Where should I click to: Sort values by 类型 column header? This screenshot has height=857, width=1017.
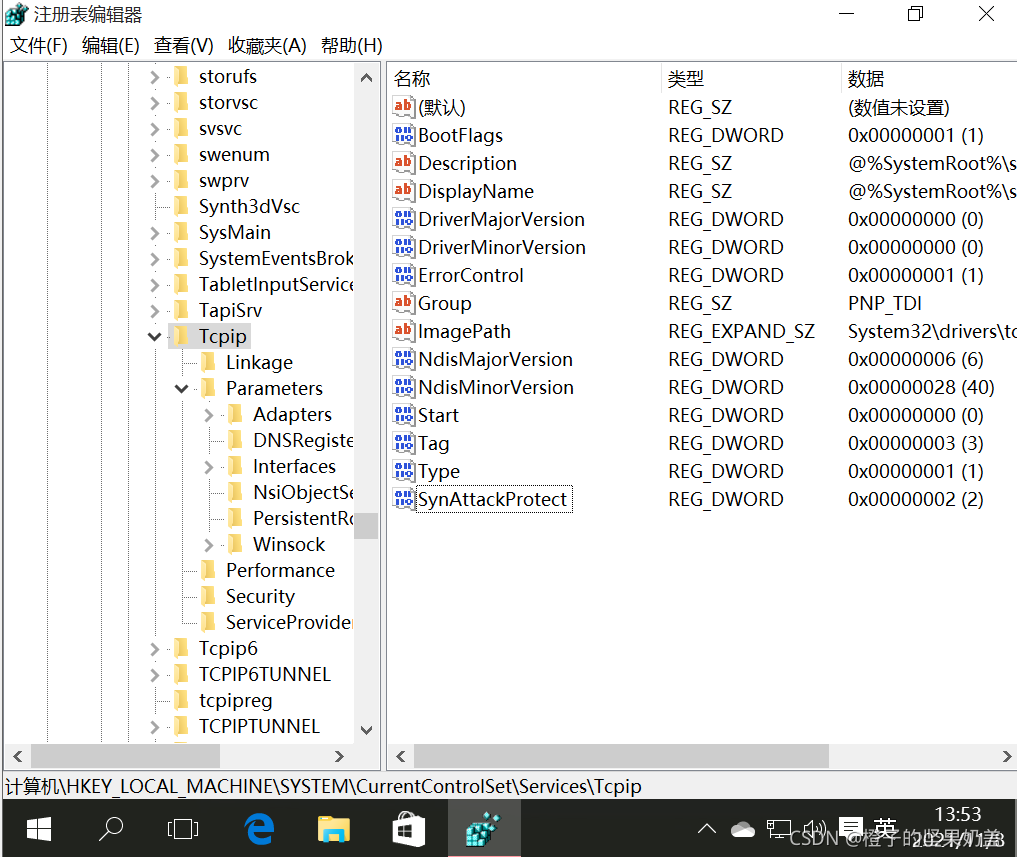(752, 78)
